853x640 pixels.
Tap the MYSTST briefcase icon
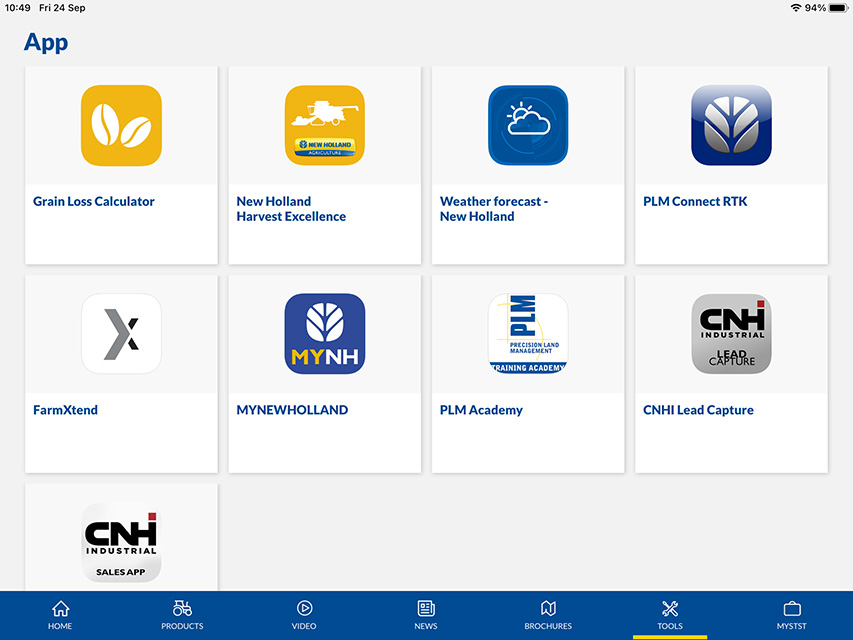792,608
